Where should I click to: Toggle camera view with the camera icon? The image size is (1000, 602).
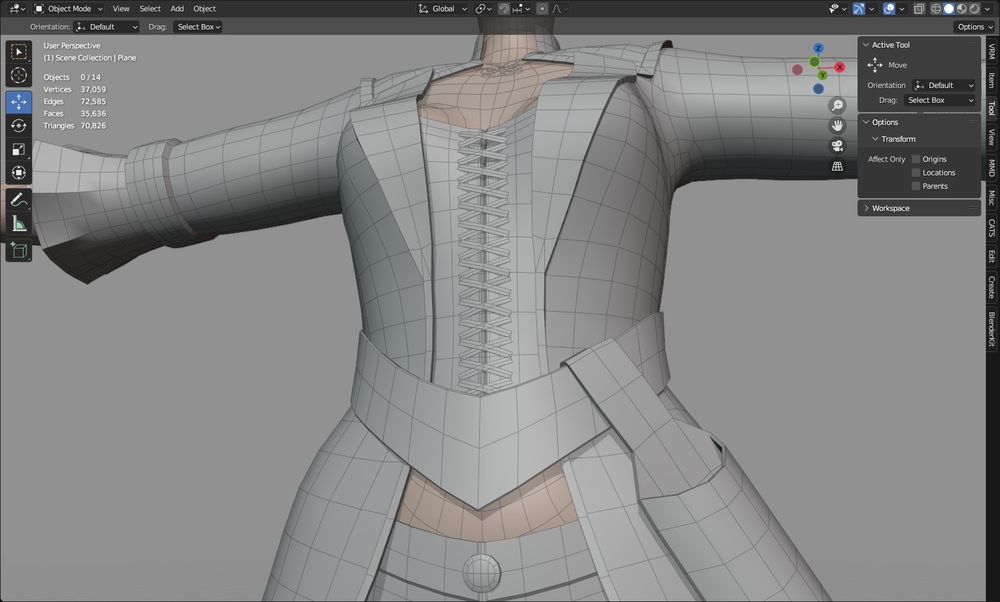pyautogui.click(x=837, y=146)
